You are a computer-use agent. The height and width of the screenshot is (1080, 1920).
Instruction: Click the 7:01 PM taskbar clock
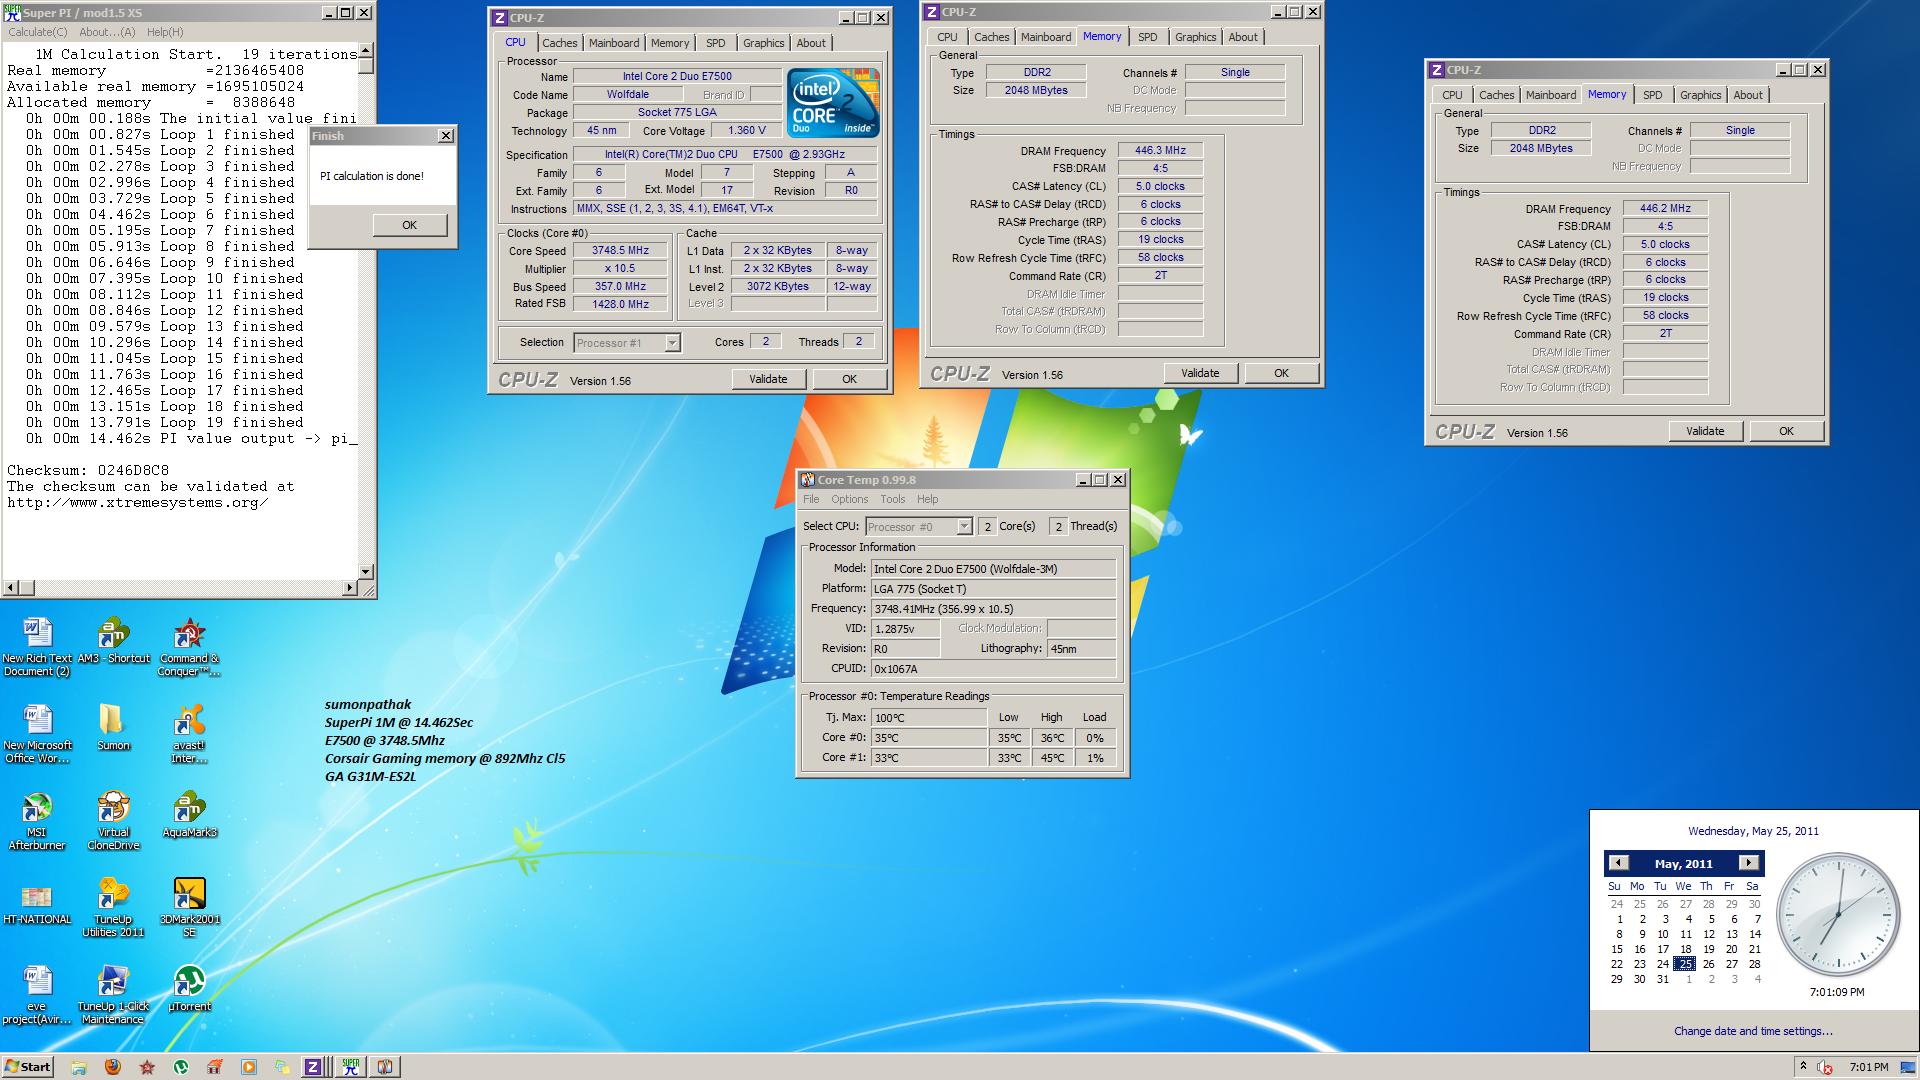[x=1869, y=1067]
